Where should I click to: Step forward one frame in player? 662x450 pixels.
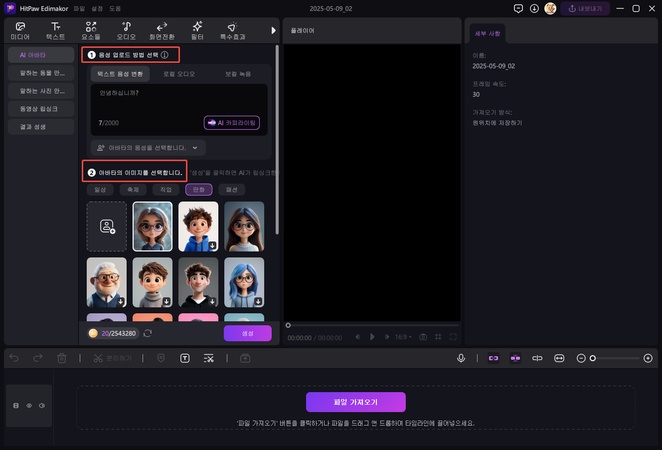coord(386,337)
